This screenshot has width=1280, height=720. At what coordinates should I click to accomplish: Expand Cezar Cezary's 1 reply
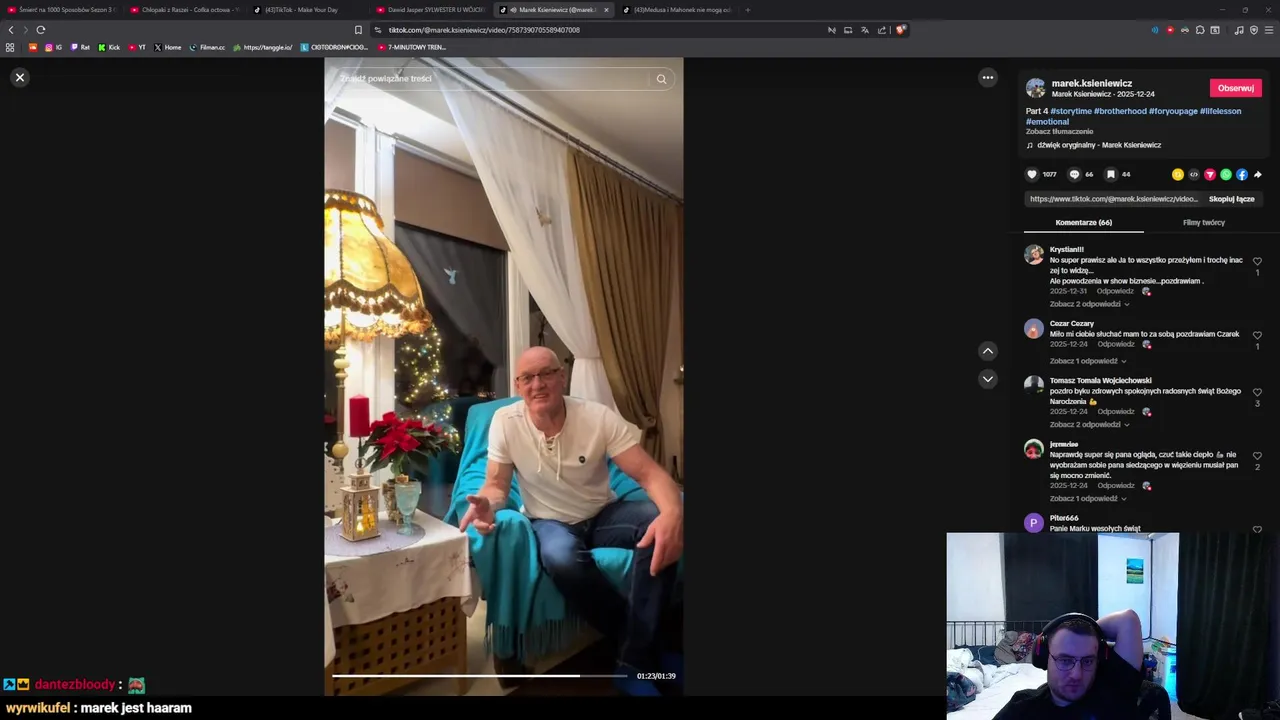coord(1088,361)
